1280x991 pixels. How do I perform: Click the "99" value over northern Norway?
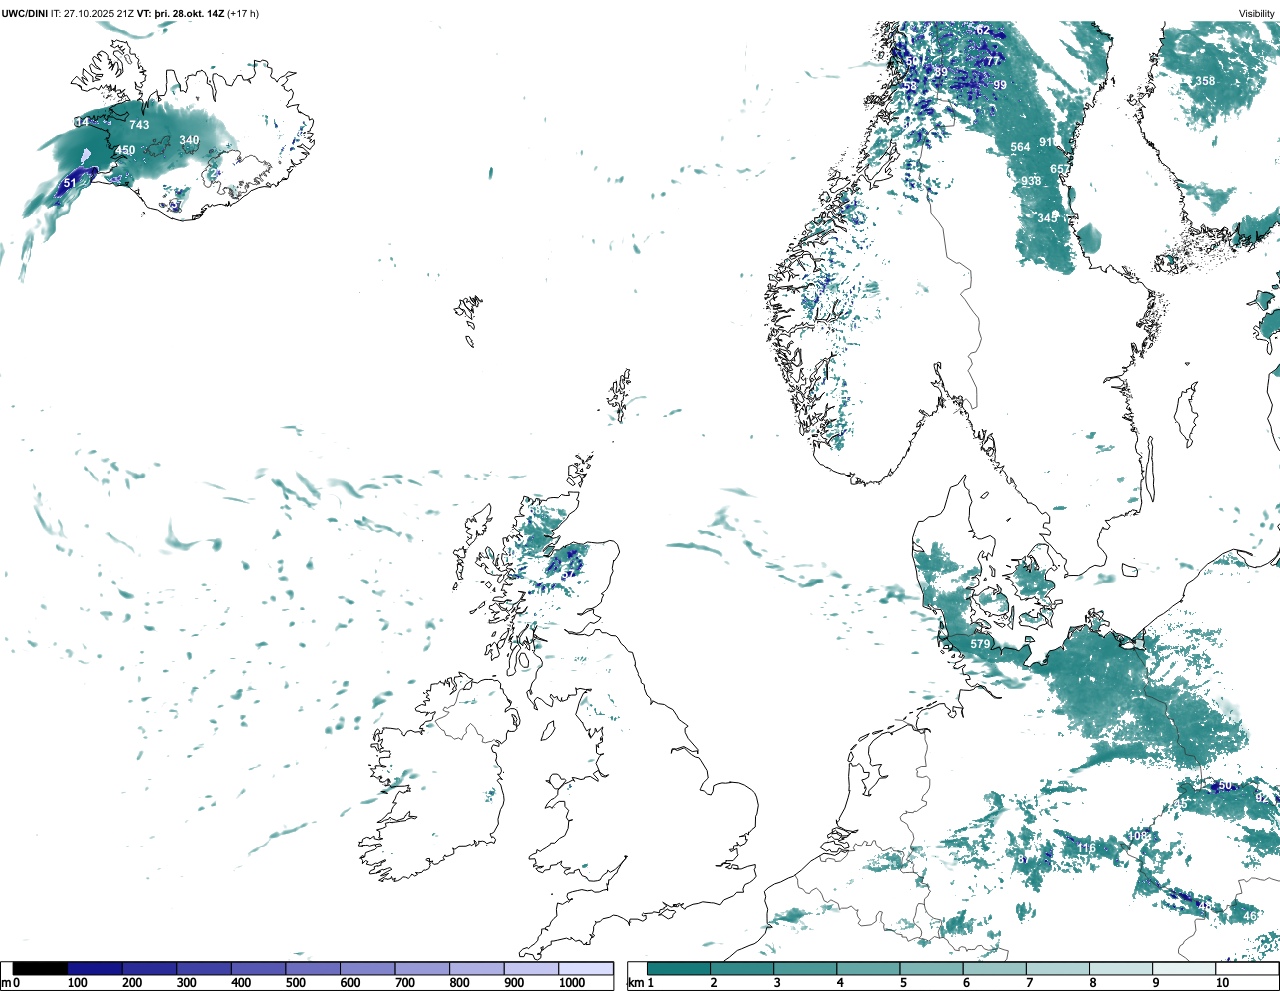pyautogui.click(x=1000, y=86)
